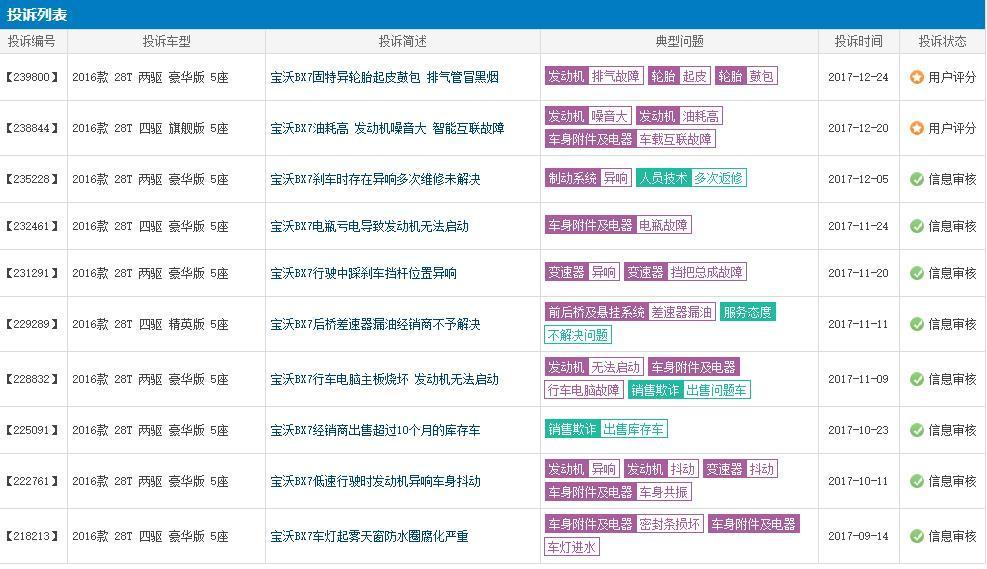Click the orange star icon for complaint 238844
The width and height of the screenshot is (987, 569).
[x=917, y=128]
